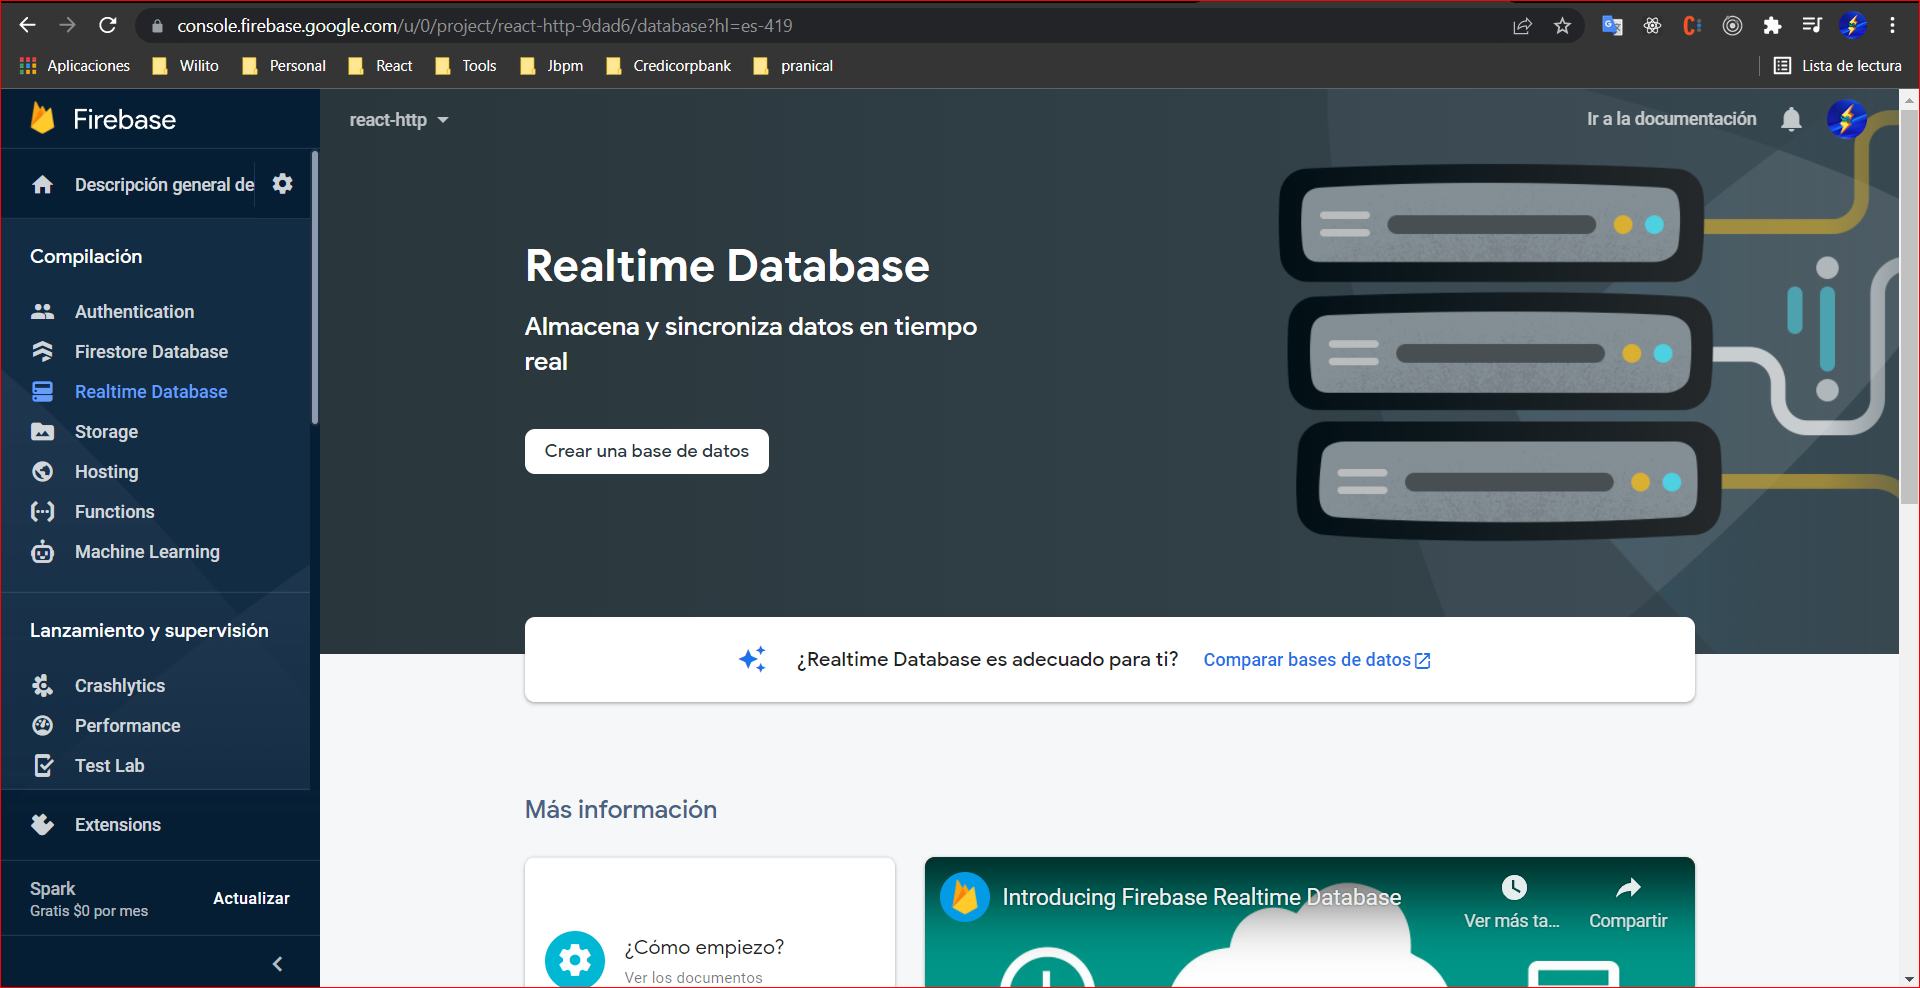1920x988 pixels.
Task: Expand the react-http project dropdown
Action: click(399, 120)
